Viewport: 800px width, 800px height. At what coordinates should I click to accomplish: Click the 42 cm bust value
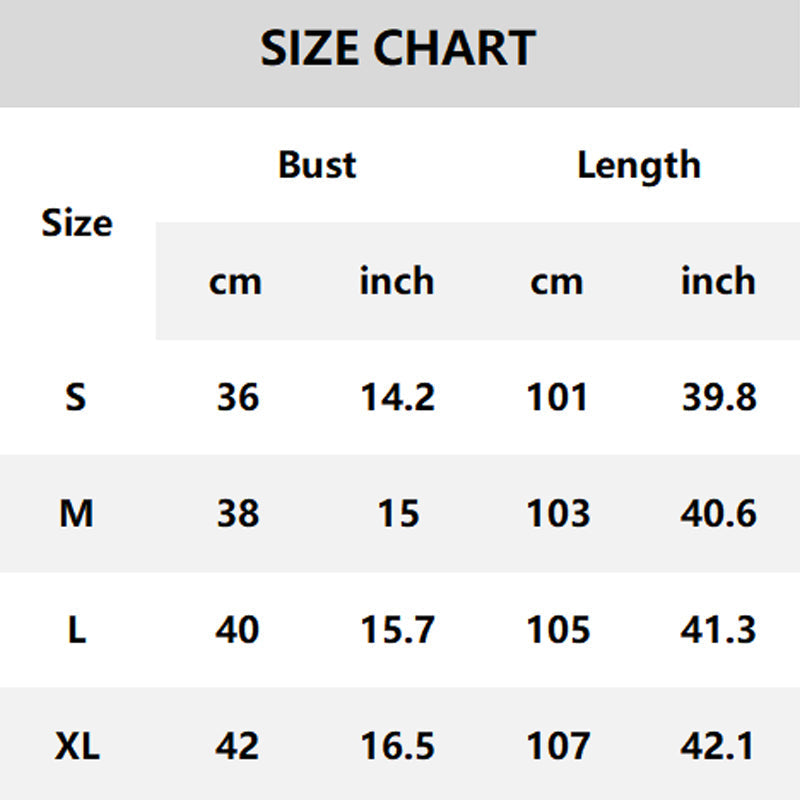click(x=237, y=746)
